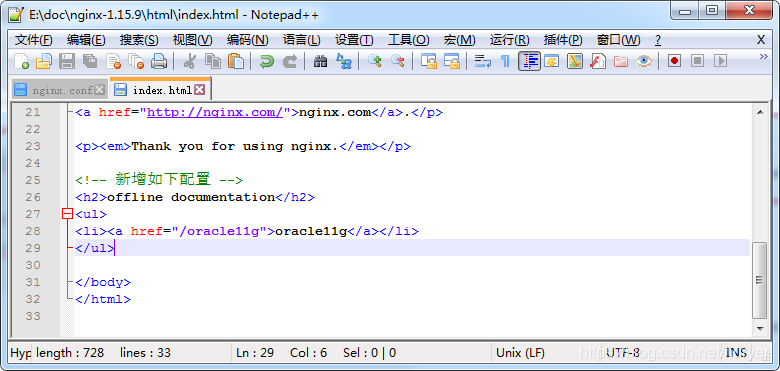Open the 窗口(W) menu

click(618, 40)
